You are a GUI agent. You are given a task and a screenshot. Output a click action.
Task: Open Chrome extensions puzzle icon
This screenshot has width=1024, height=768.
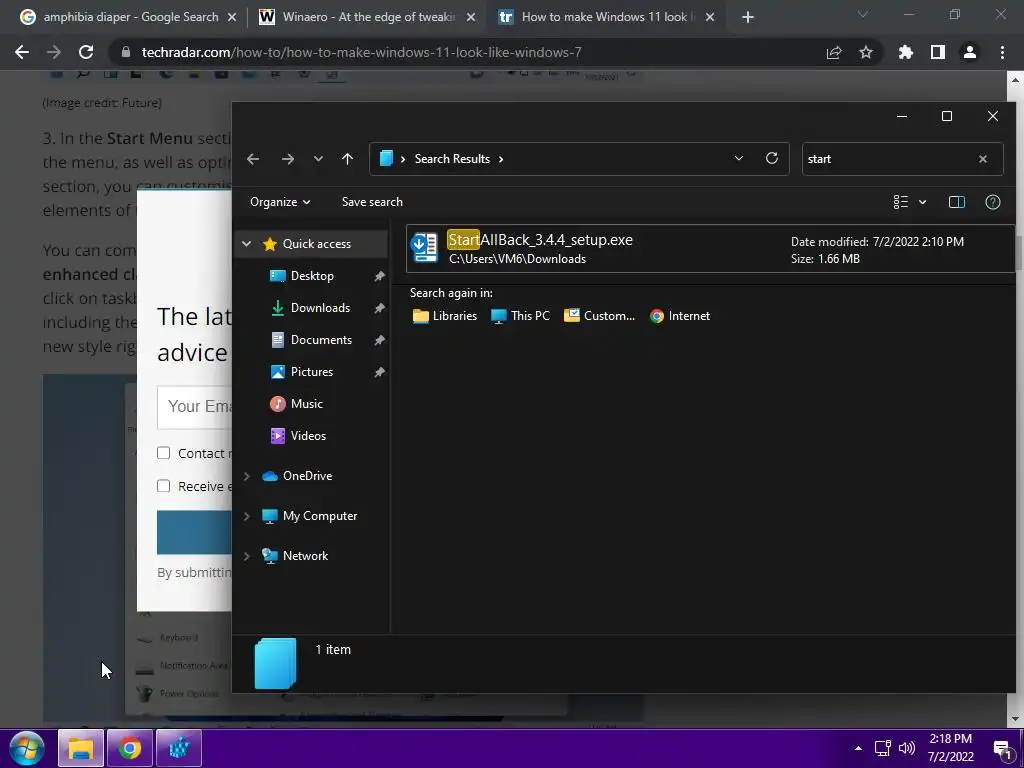[x=906, y=52]
